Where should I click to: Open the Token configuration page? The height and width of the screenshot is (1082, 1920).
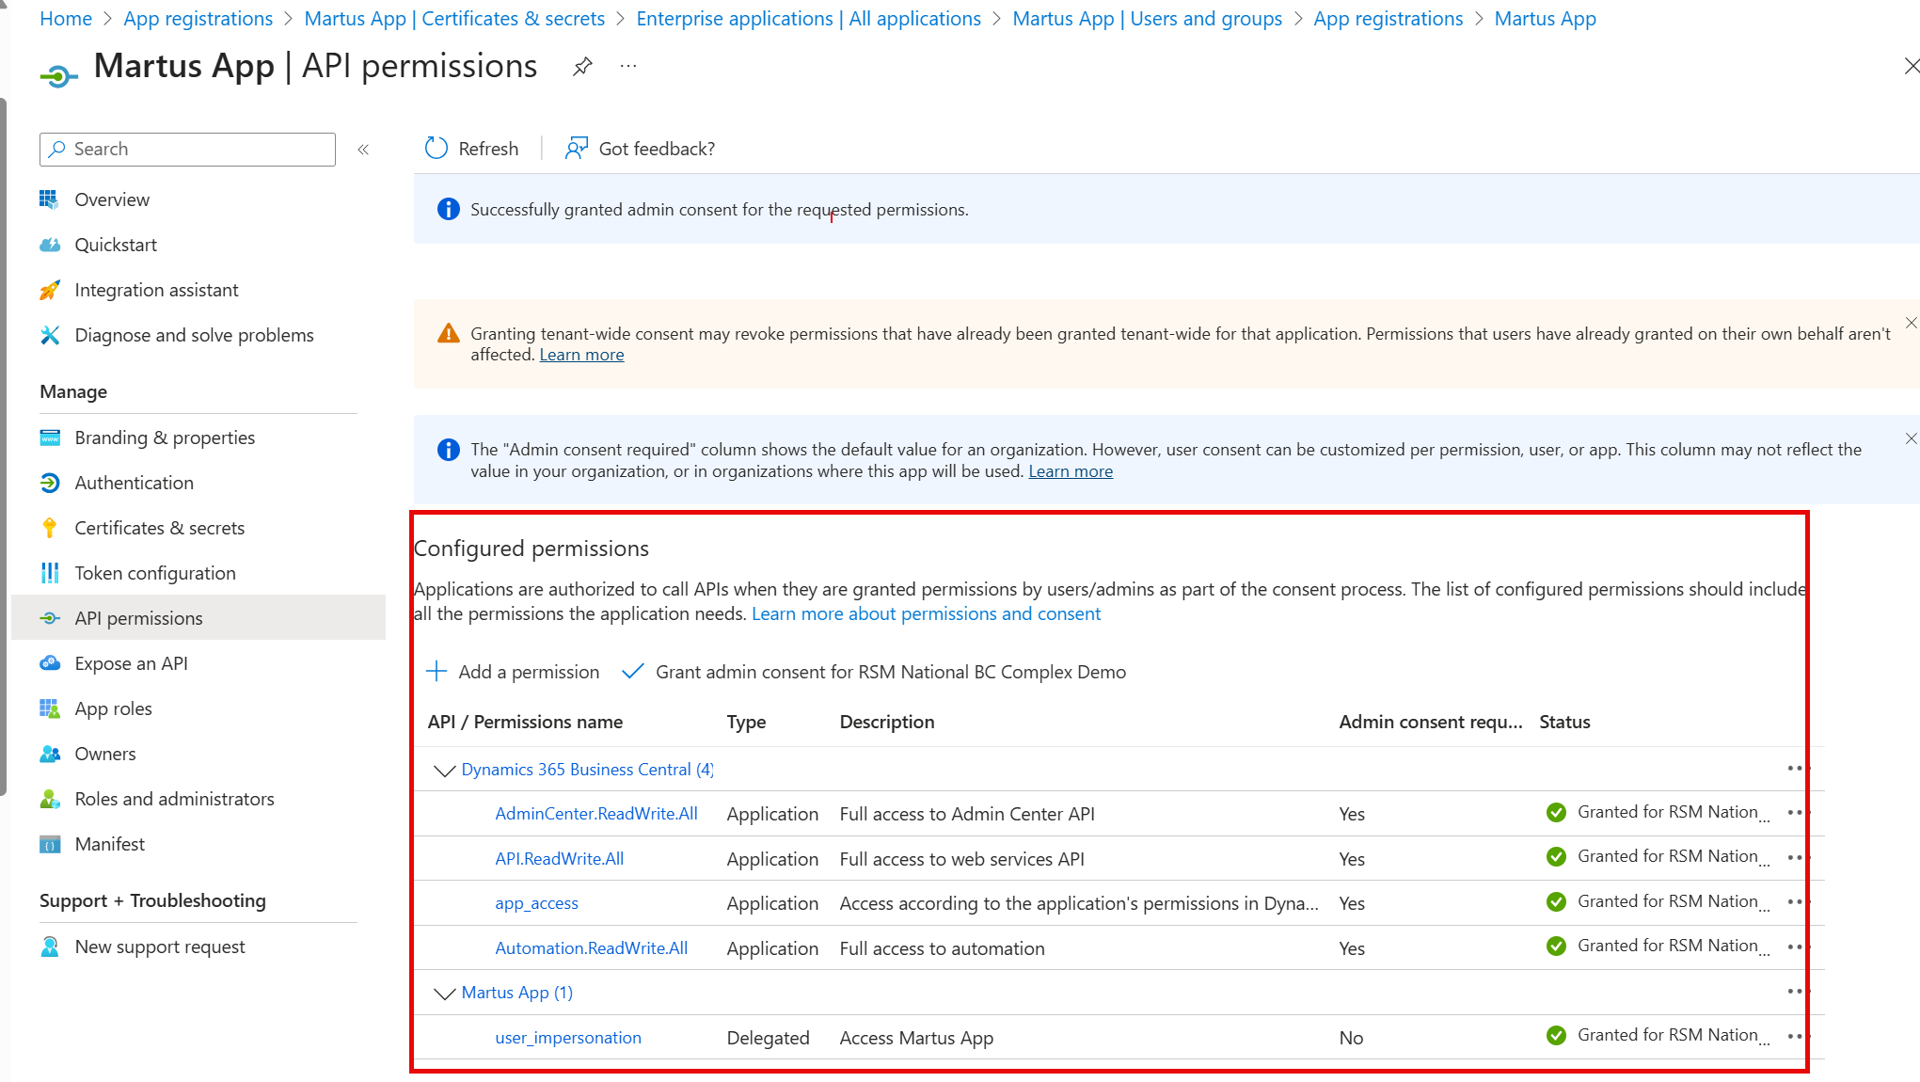coord(155,573)
